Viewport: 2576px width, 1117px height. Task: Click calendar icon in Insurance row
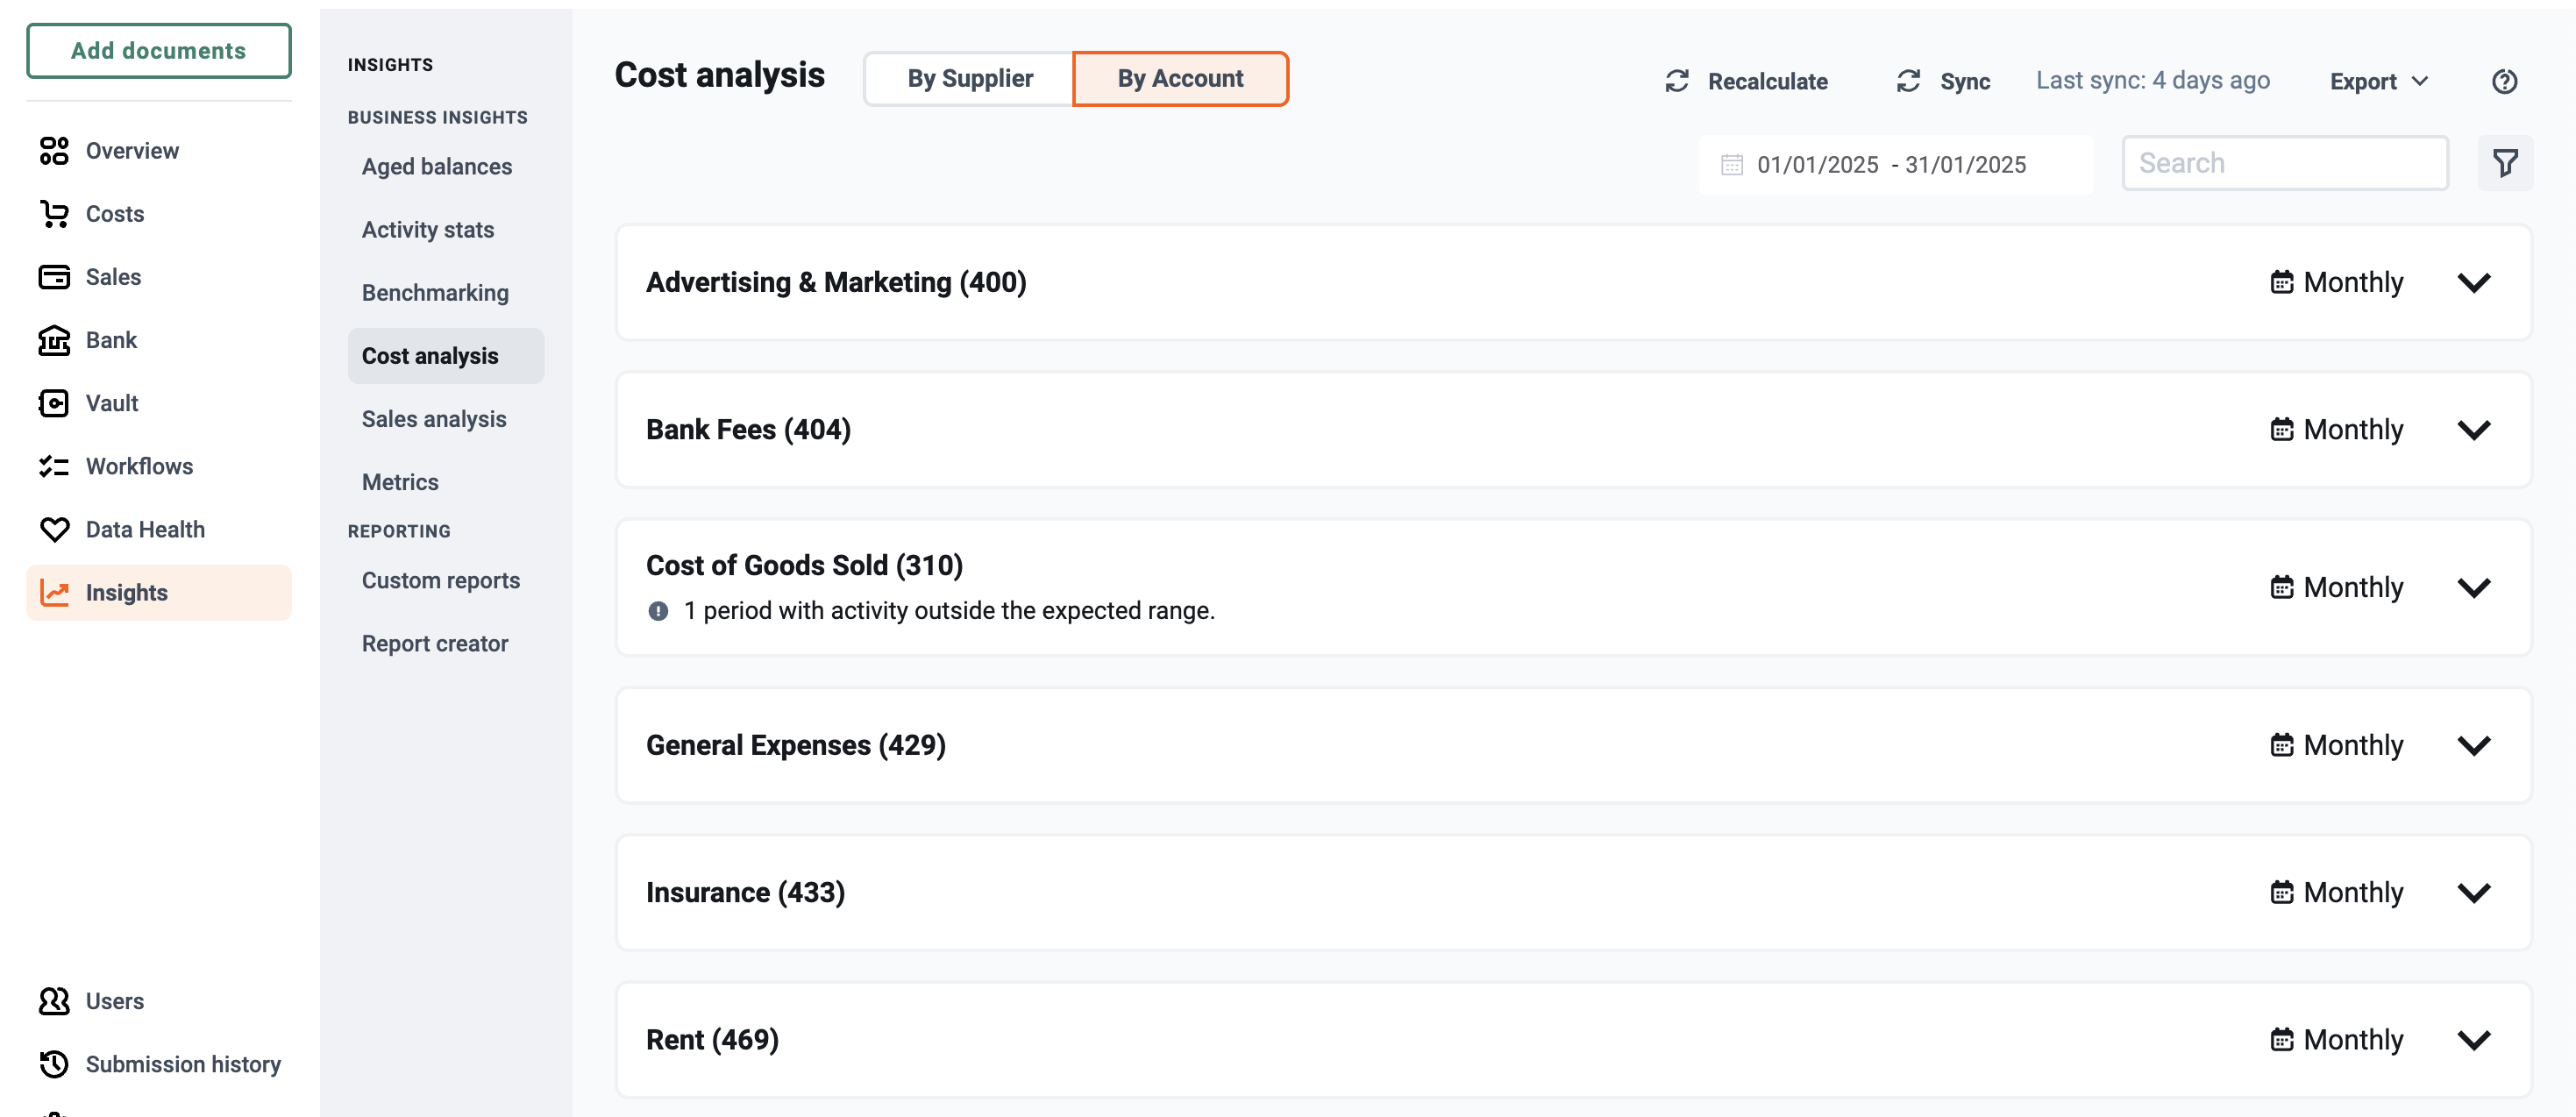tap(2281, 892)
